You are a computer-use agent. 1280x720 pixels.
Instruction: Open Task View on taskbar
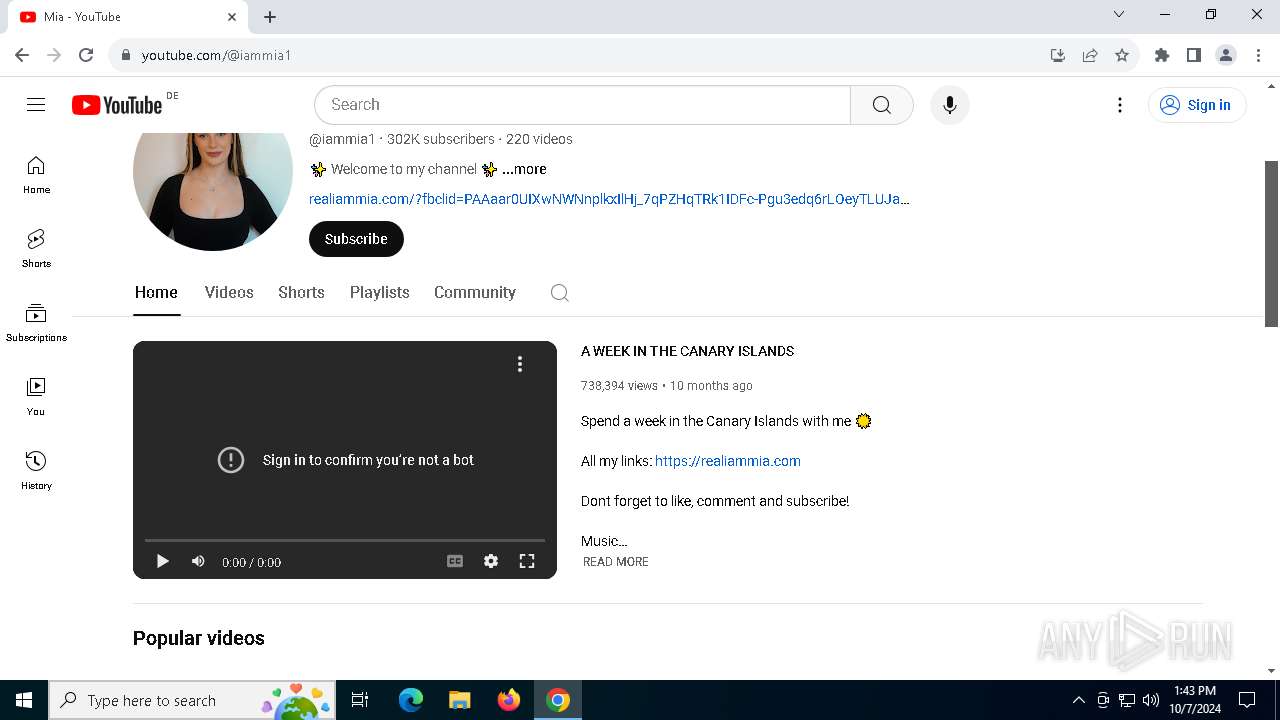click(360, 700)
